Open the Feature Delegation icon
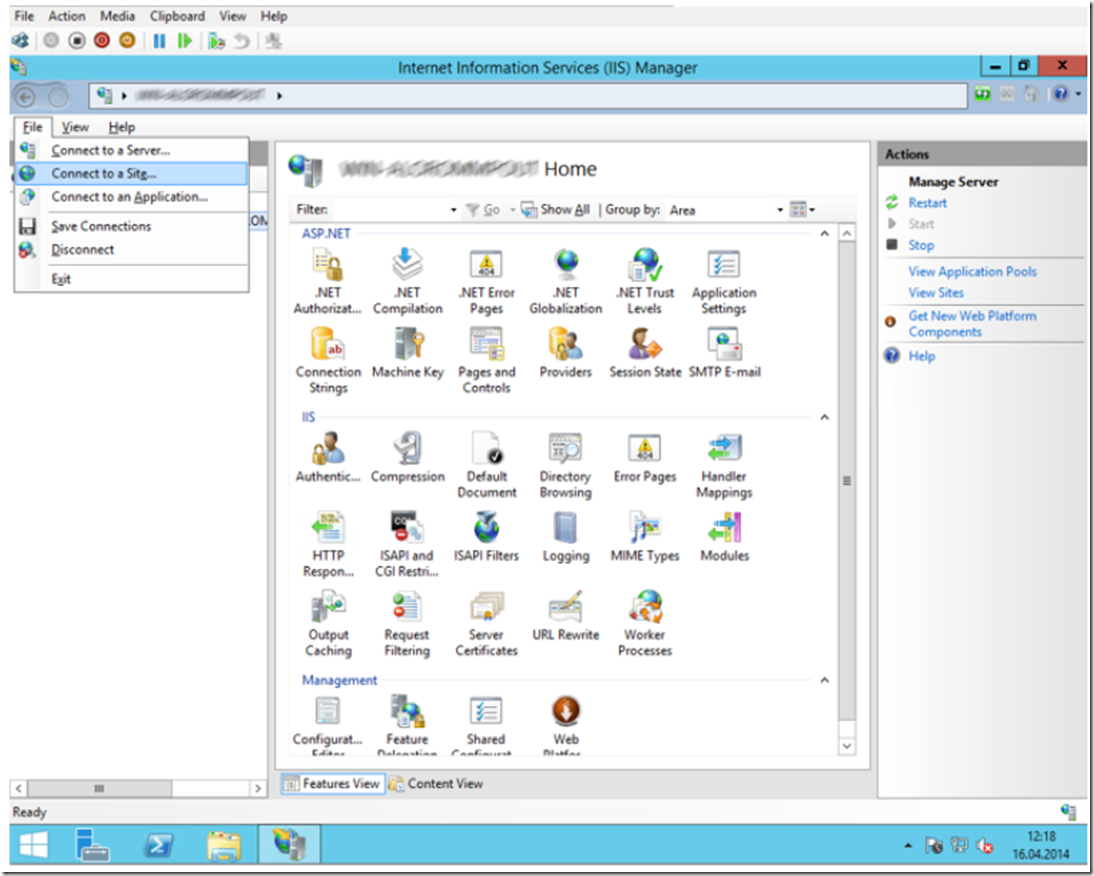1094x876 pixels. point(407,725)
